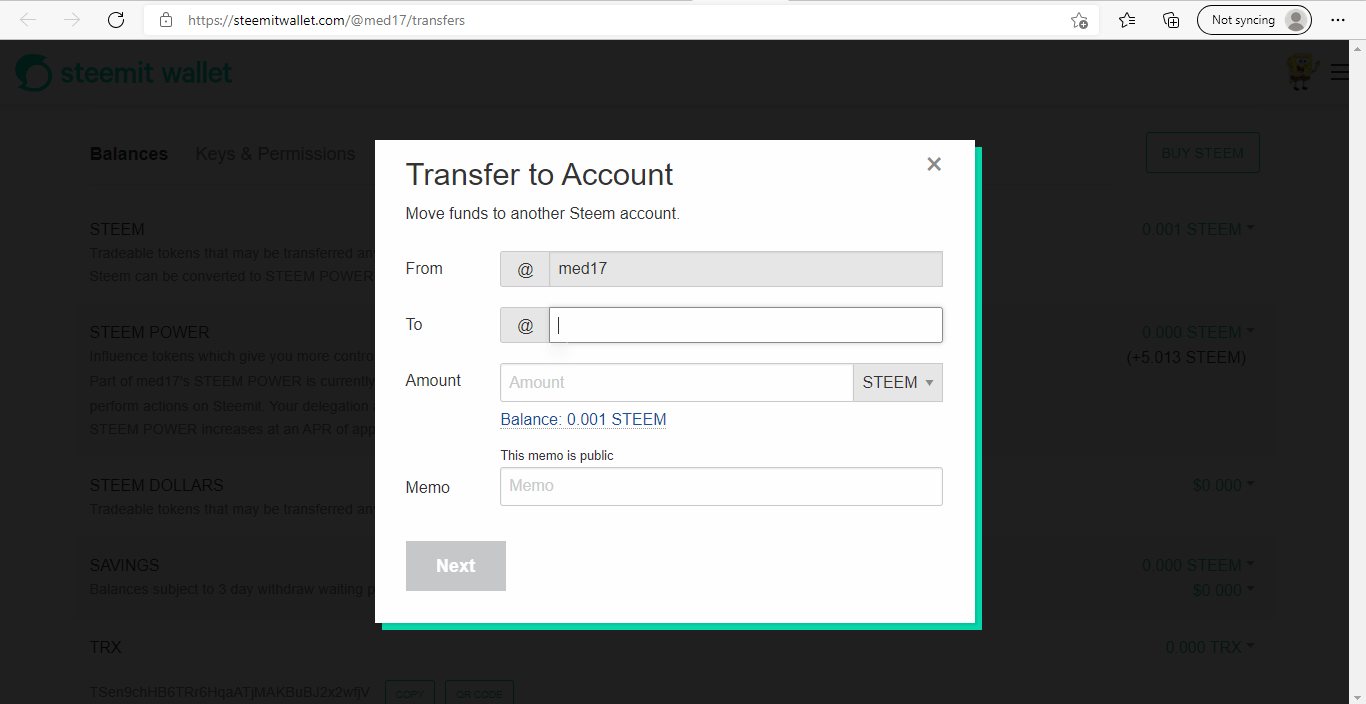This screenshot has width=1366, height=704.
Task: Open the Collections icon
Action: (x=1171, y=20)
